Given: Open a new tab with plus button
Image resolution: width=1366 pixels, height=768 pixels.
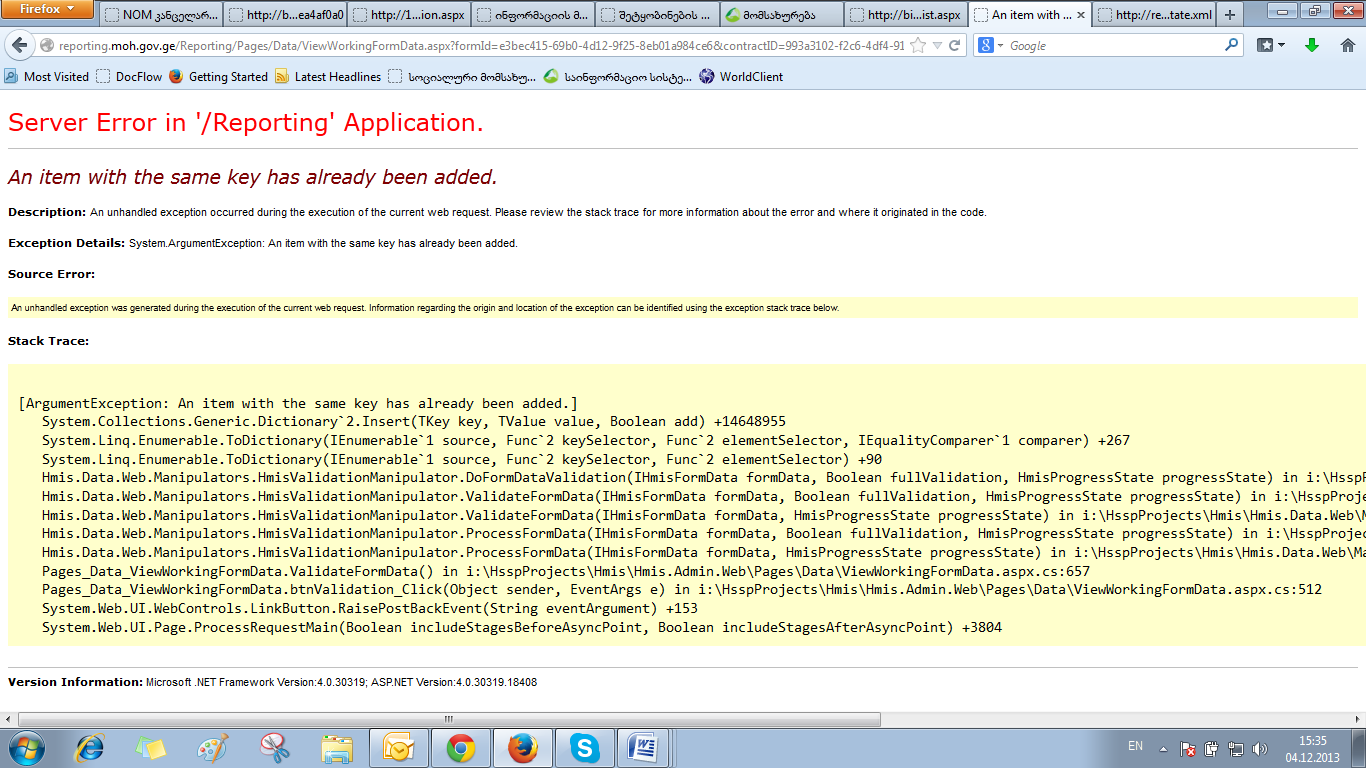Looking at the screenshot, I should point(1230,15).
